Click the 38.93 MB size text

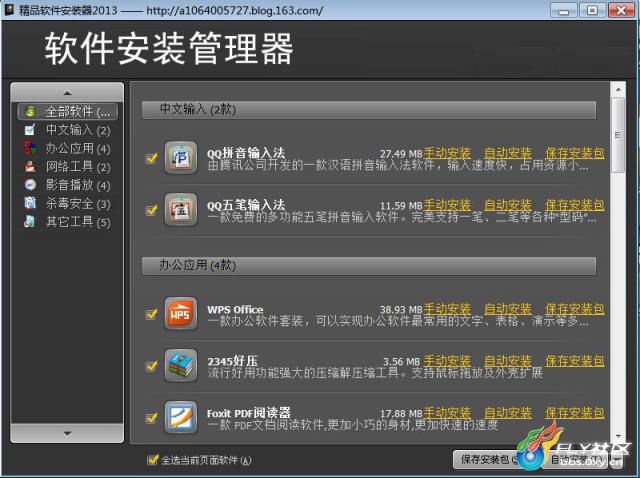(401, 310)
